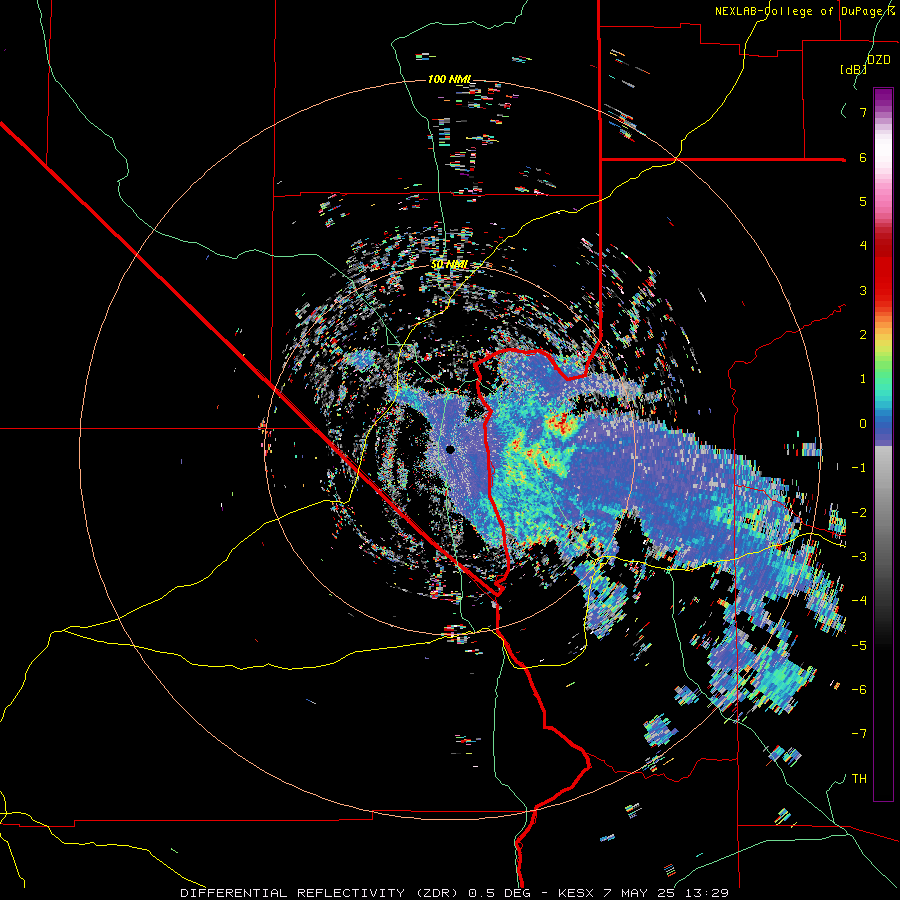Click the "2" tick label on the color scale
Screen dimensions: 900x900
(863, 335)
